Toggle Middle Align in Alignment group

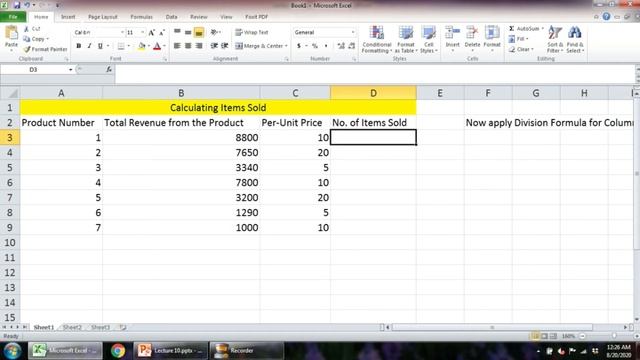(x=188, y=32)
